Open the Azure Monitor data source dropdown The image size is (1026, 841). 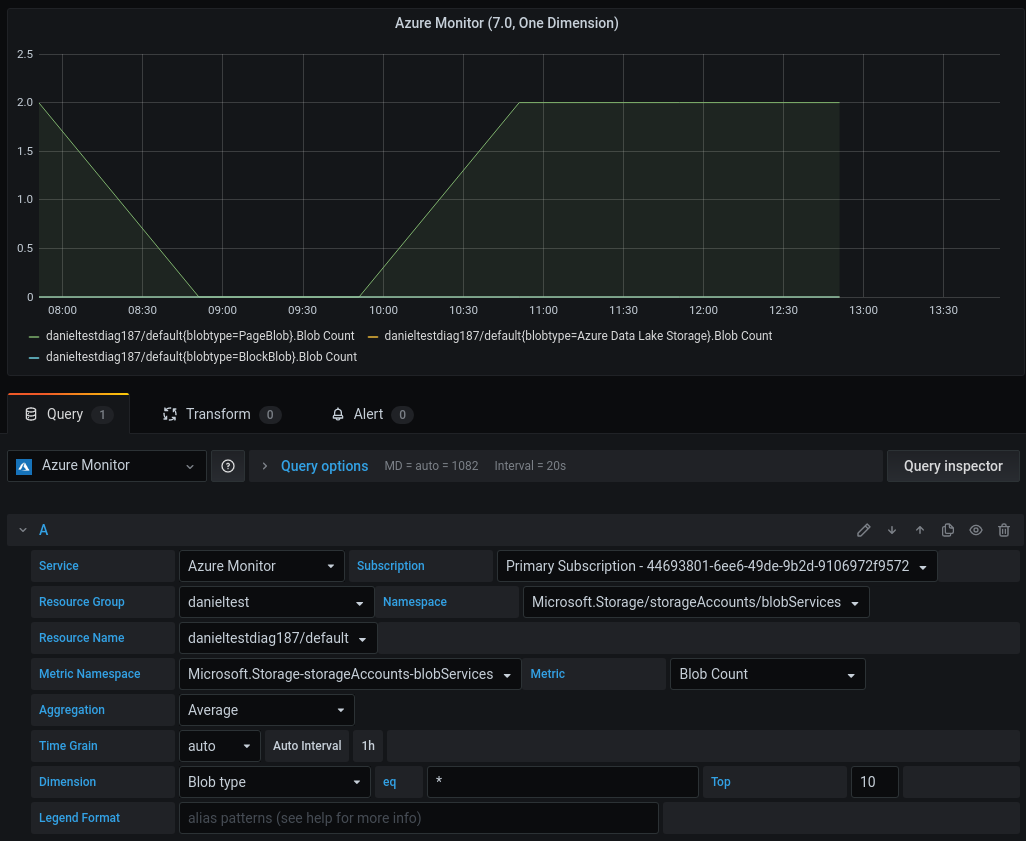[107, 466]
